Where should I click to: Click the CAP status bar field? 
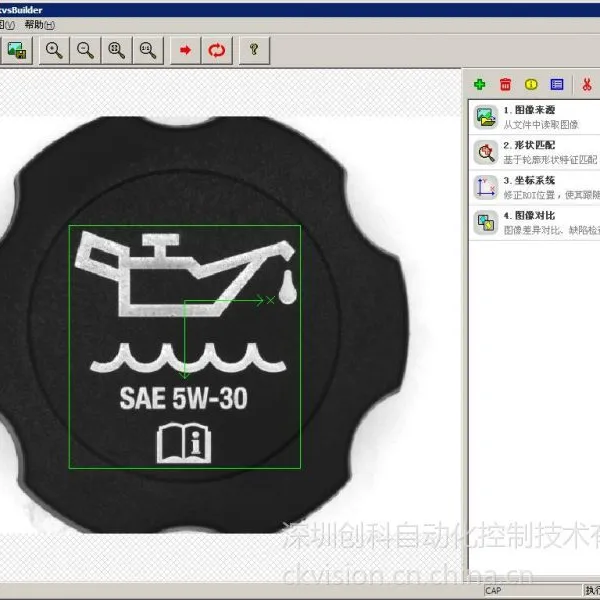532,590
